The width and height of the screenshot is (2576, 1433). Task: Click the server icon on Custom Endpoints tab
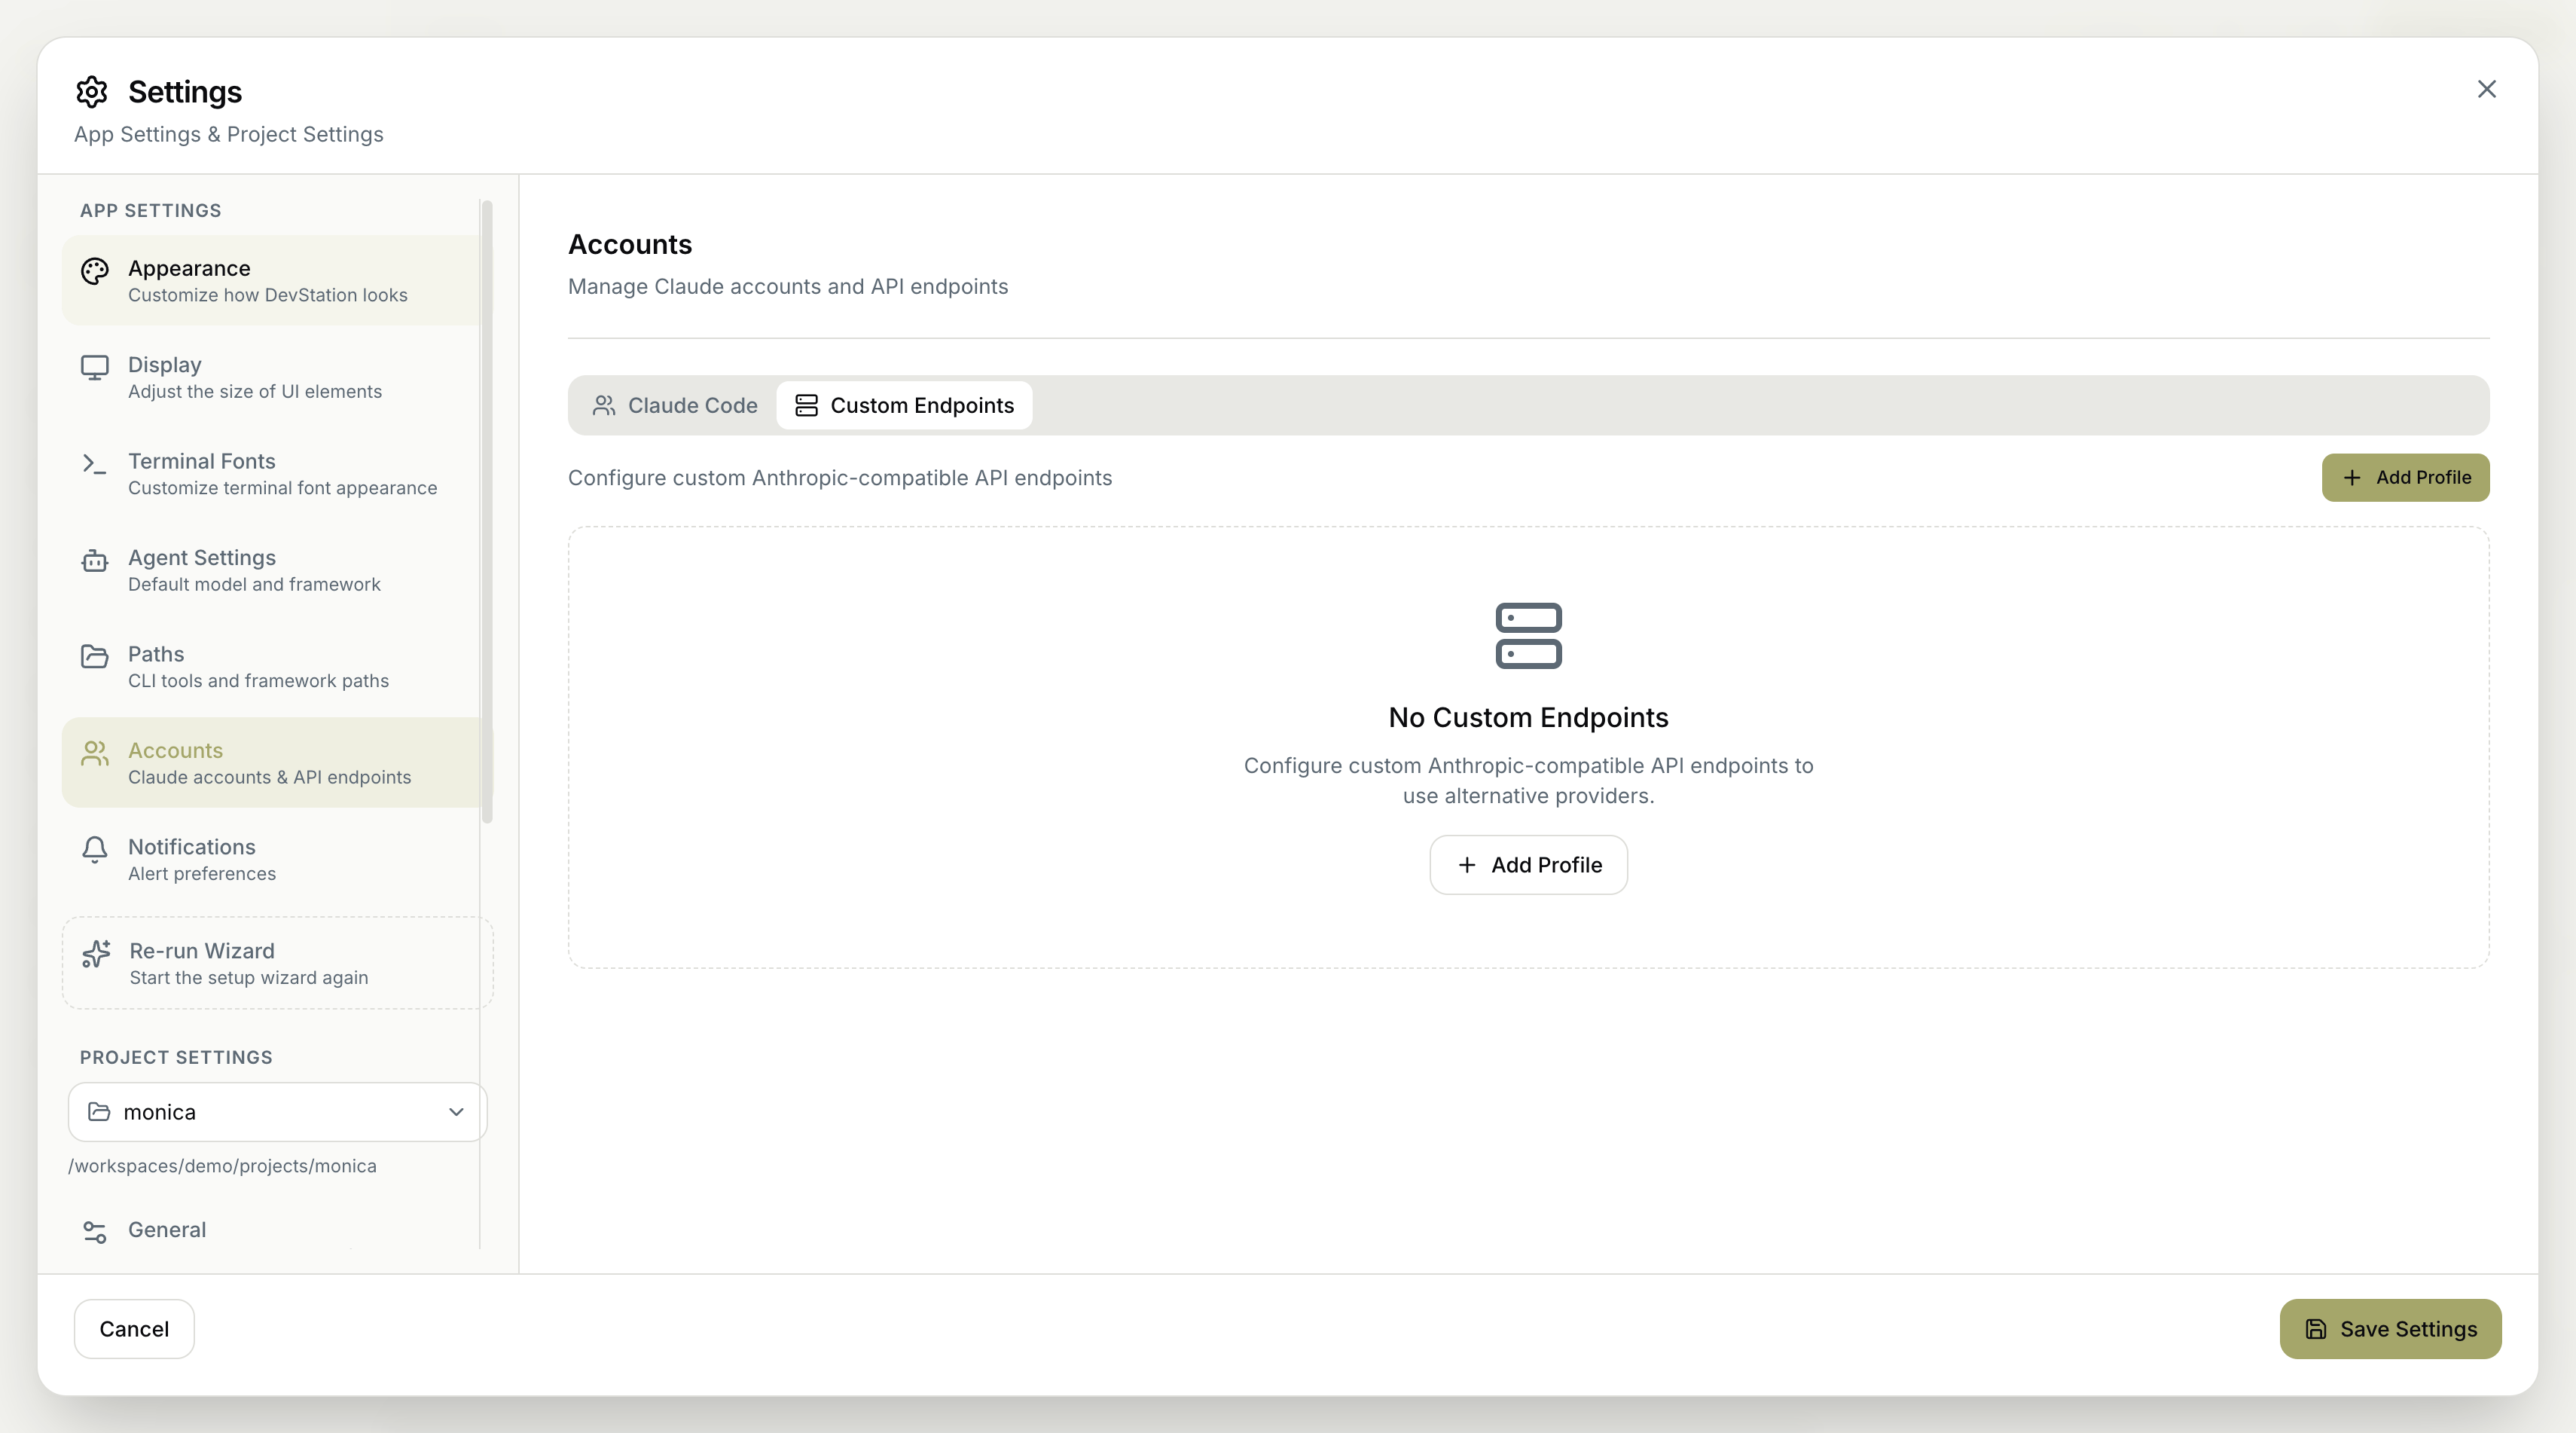tap(806, 405)
